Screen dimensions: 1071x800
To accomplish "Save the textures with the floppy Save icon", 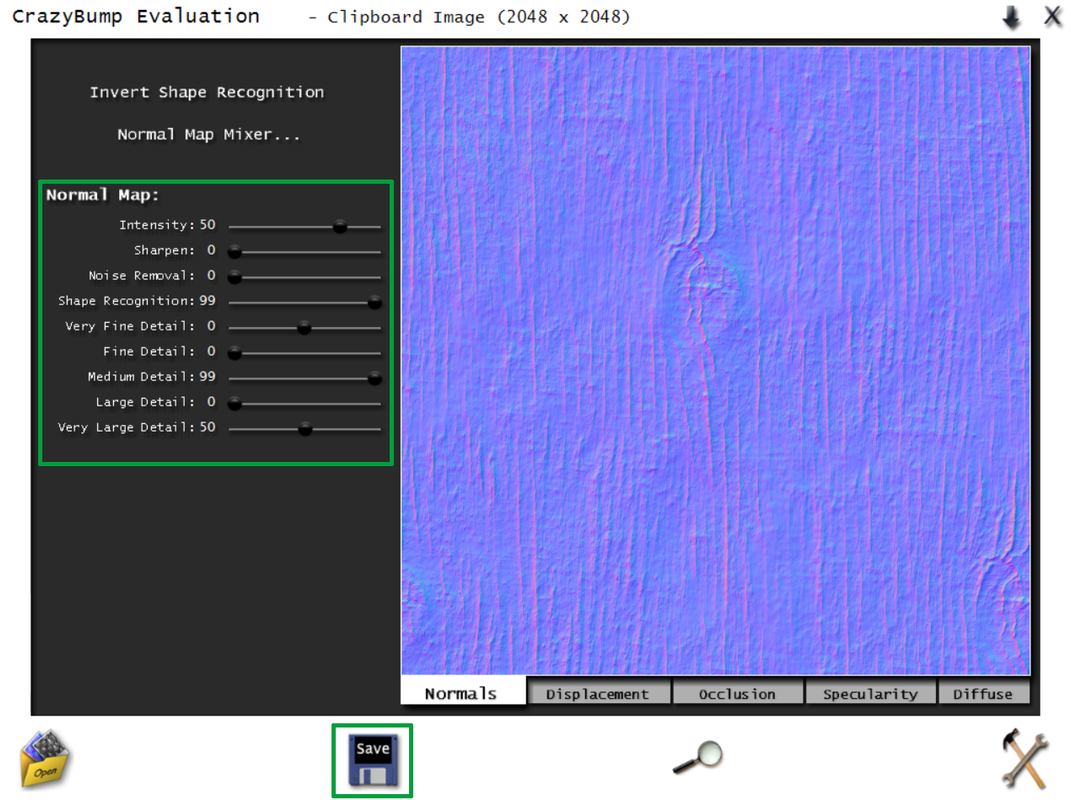I will [x=372, y=760].
